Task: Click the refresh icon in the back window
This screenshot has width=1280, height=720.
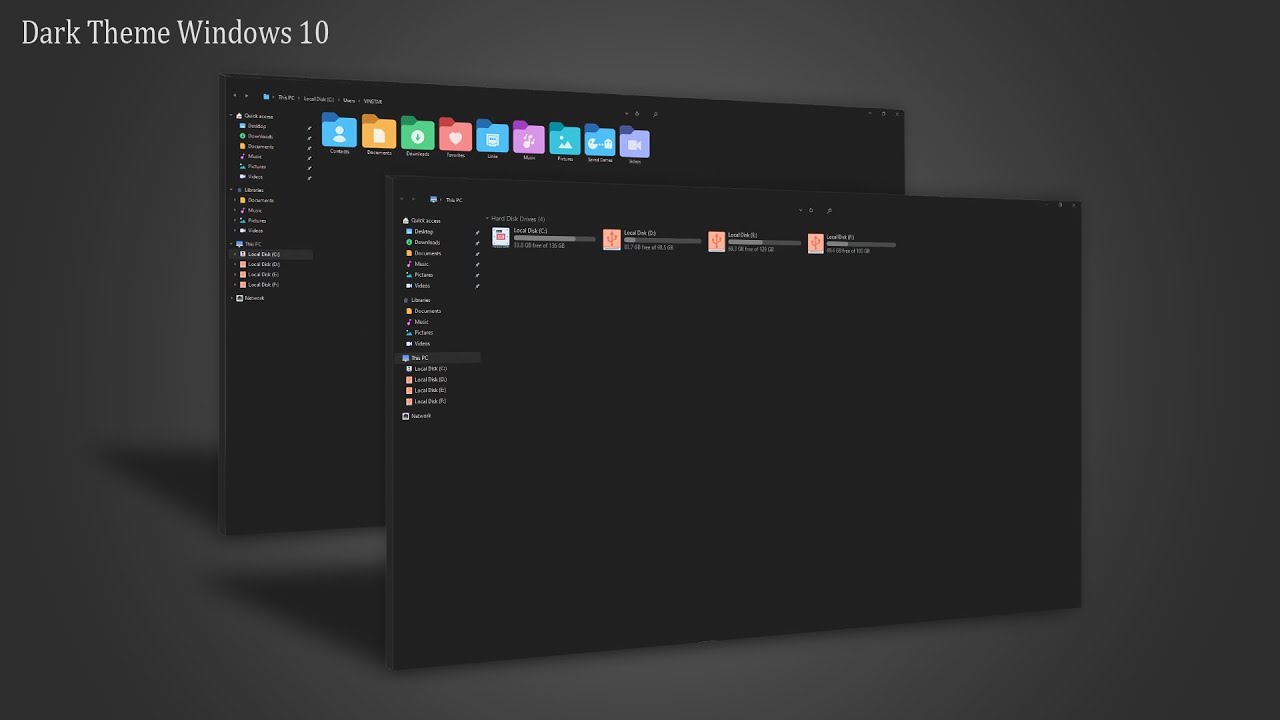Action: tap(639, 114)
